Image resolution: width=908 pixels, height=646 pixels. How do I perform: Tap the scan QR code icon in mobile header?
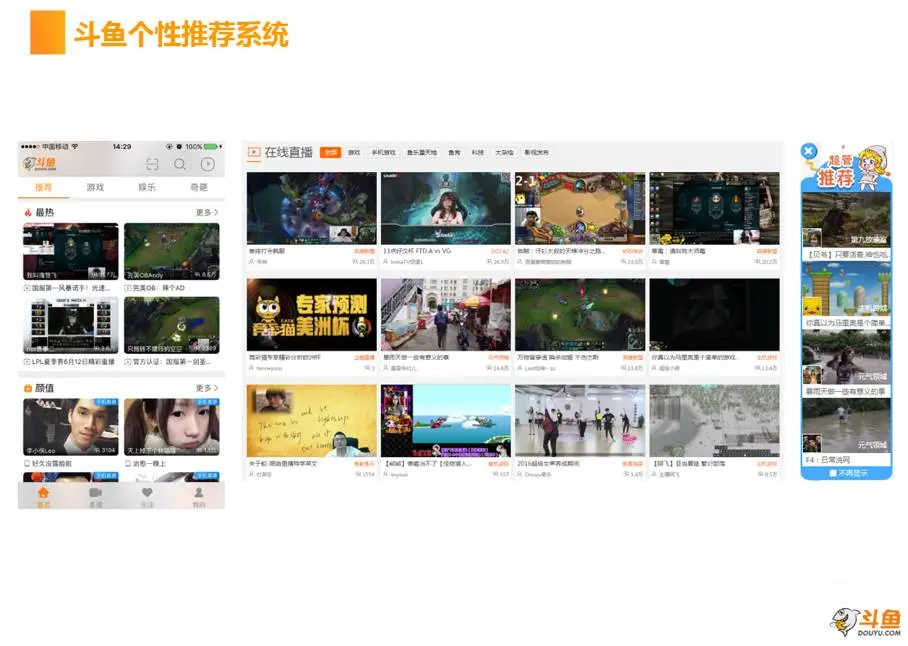[152, 164]
